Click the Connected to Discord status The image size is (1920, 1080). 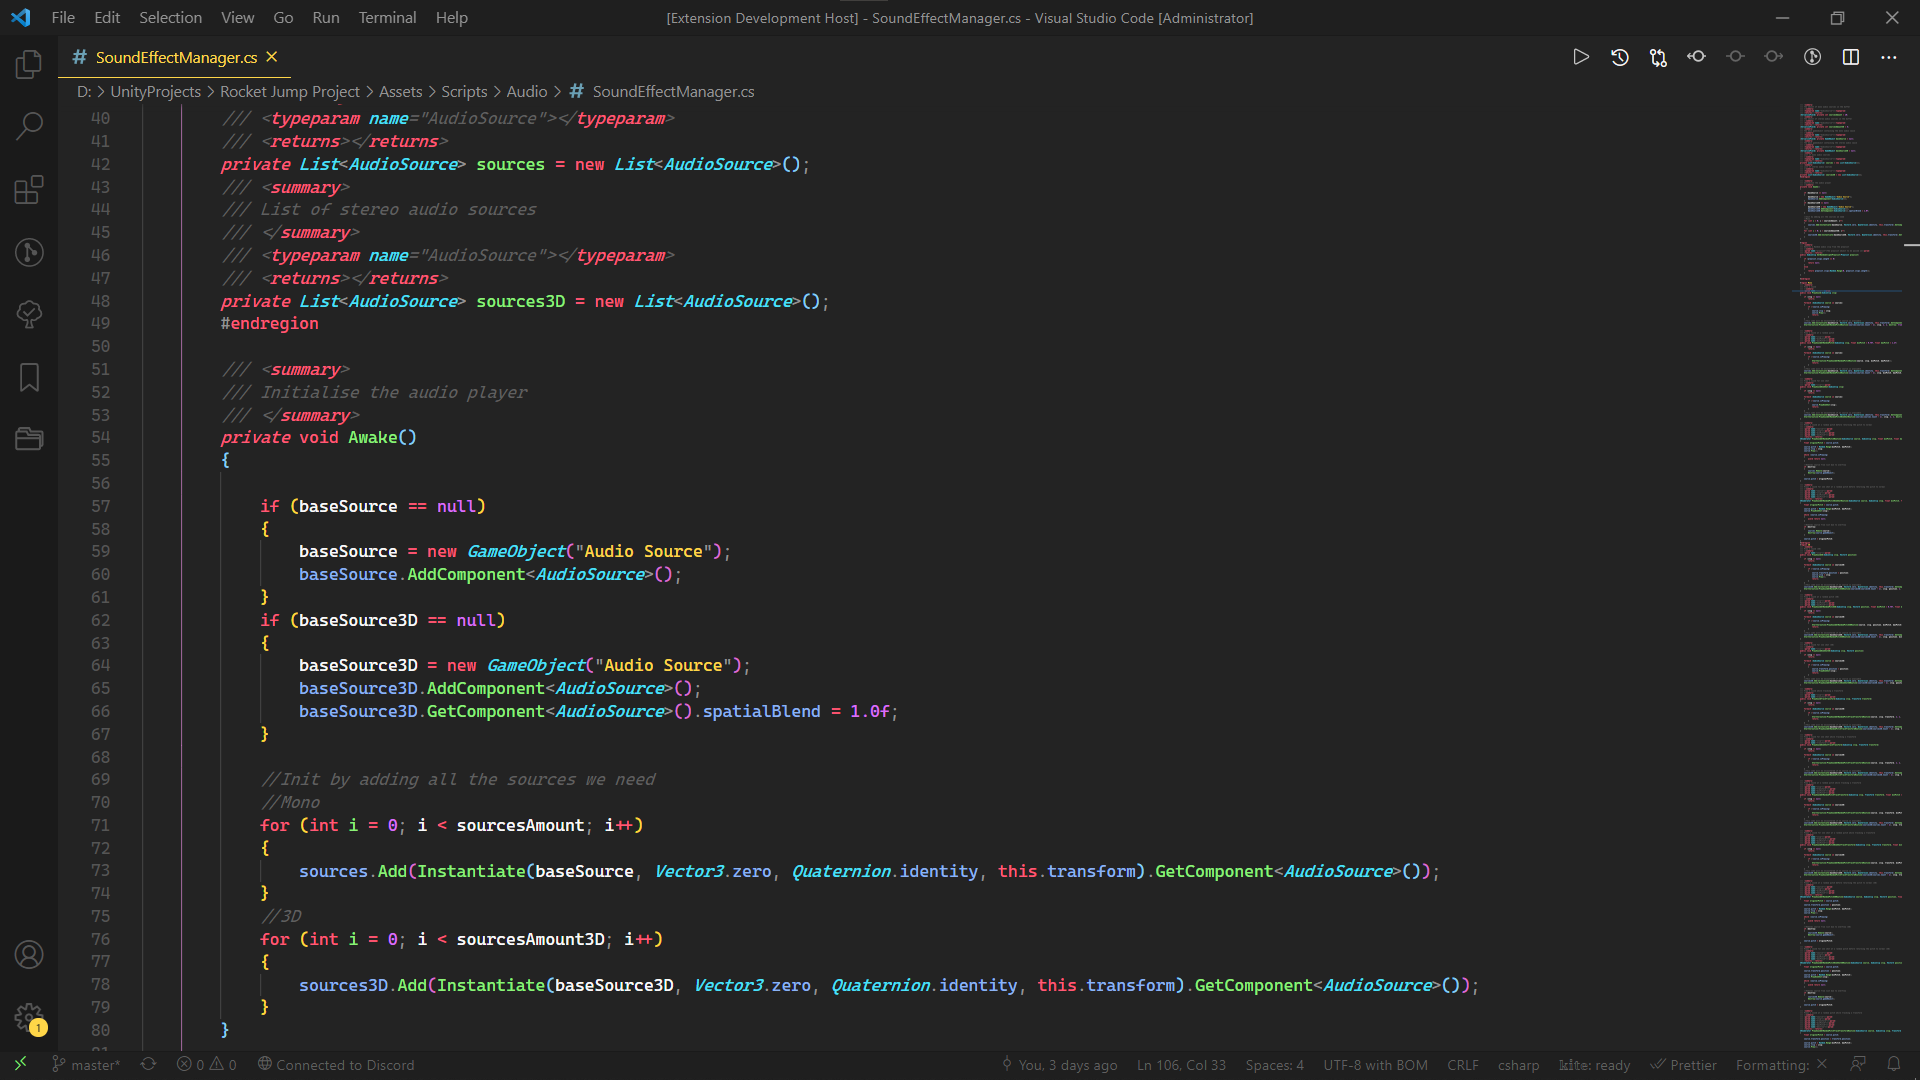pyautogui.click(x=336, y=1064)
